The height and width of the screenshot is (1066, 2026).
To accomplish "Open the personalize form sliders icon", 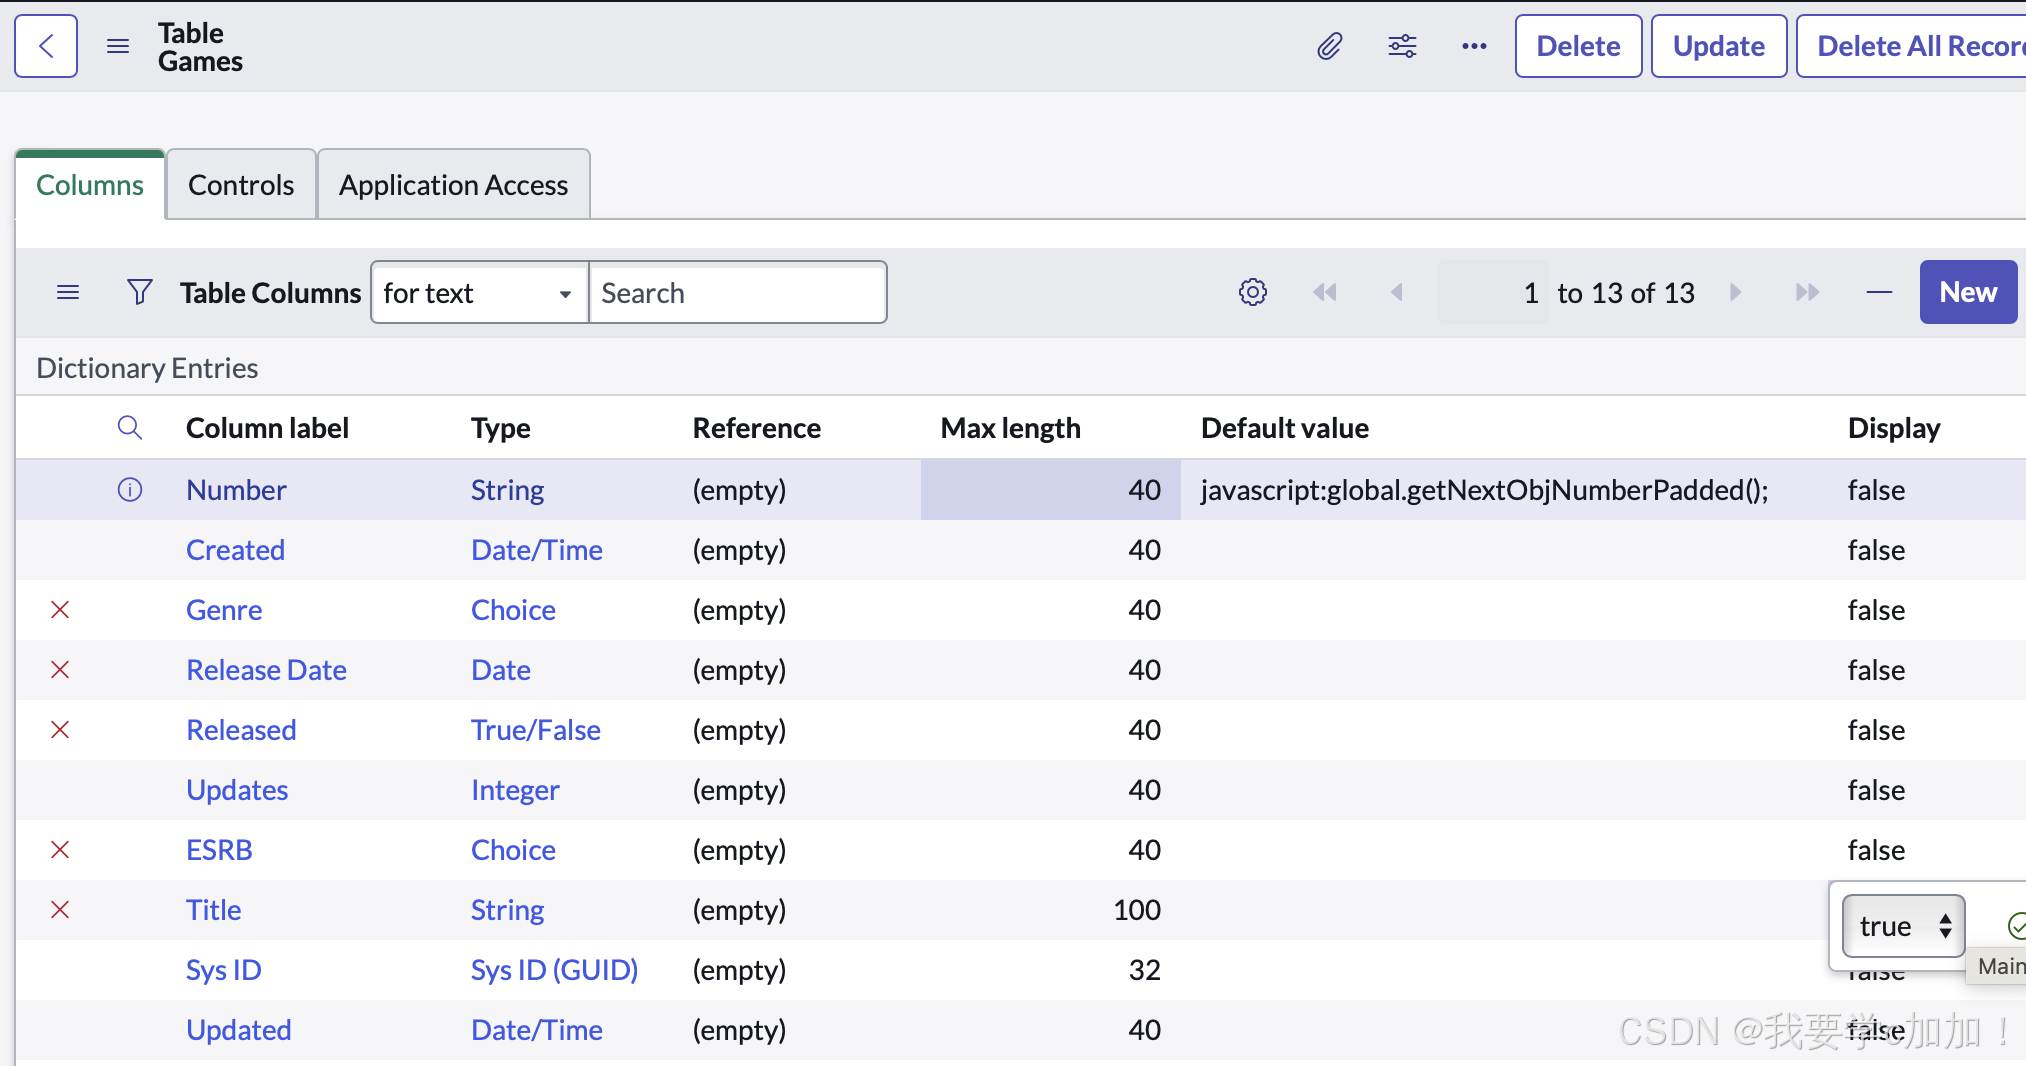I will click(x=1402, y=46).
